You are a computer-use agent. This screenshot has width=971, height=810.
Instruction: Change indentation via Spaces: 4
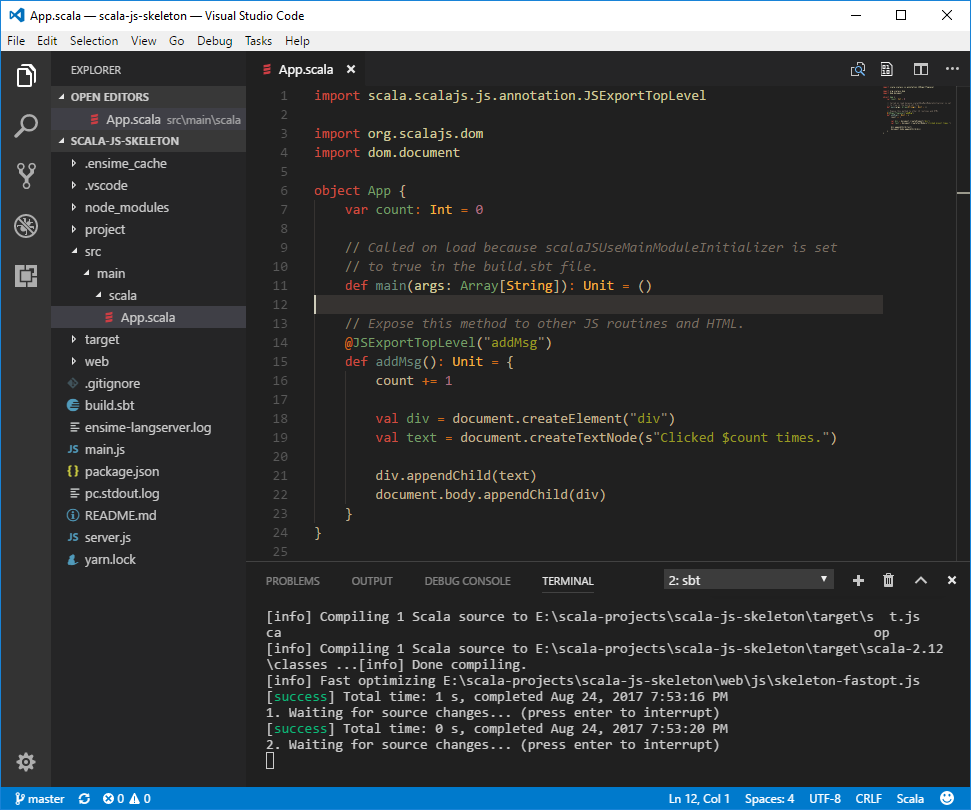(770, 799)
